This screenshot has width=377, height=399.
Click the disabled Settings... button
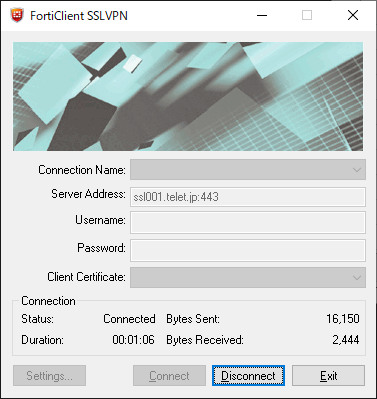point(49,376)
